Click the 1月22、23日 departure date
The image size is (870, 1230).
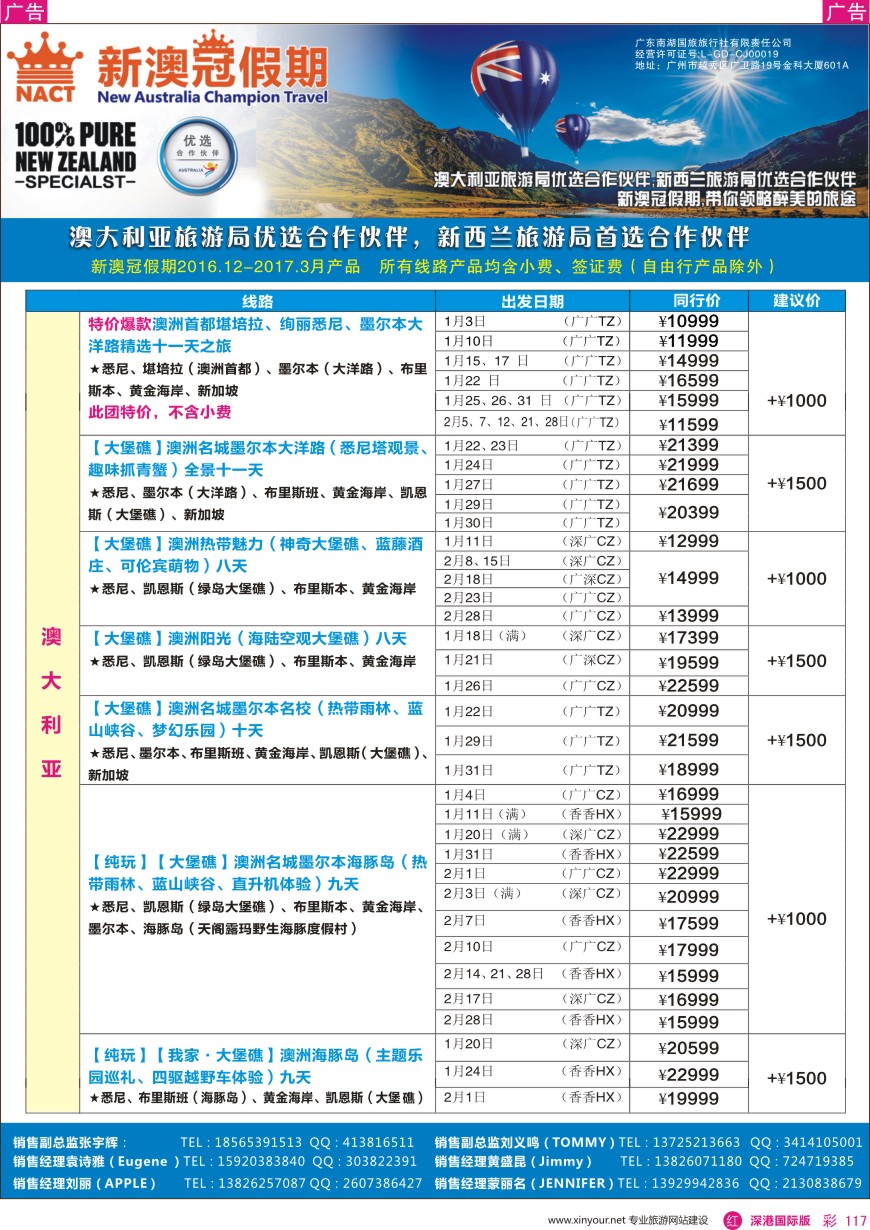(x=481, y=445)
